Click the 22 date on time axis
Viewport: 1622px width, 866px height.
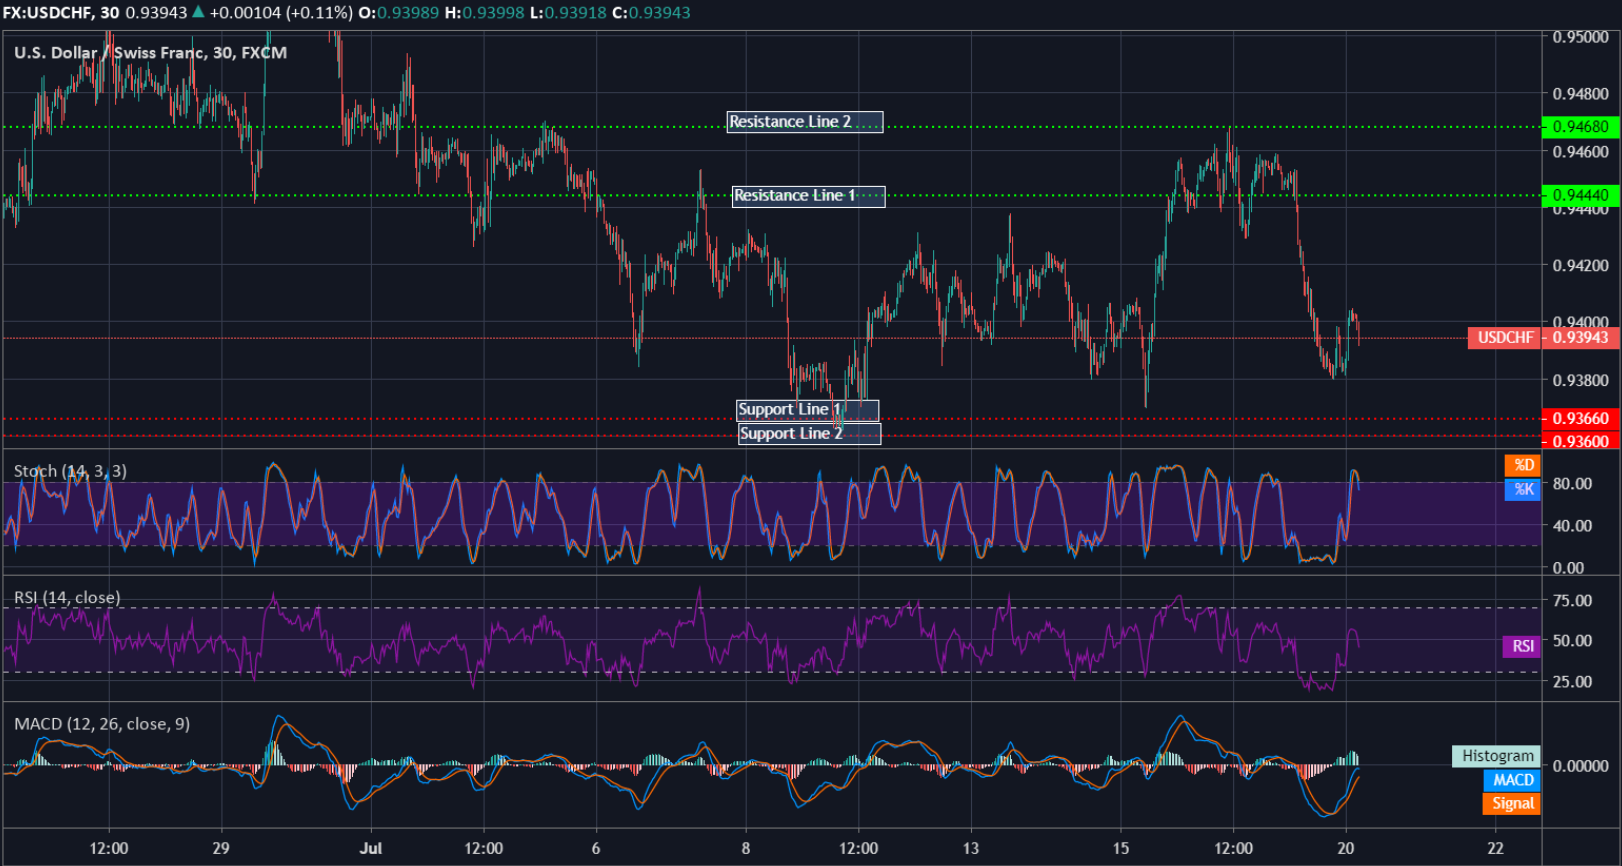coord(1495,848)
